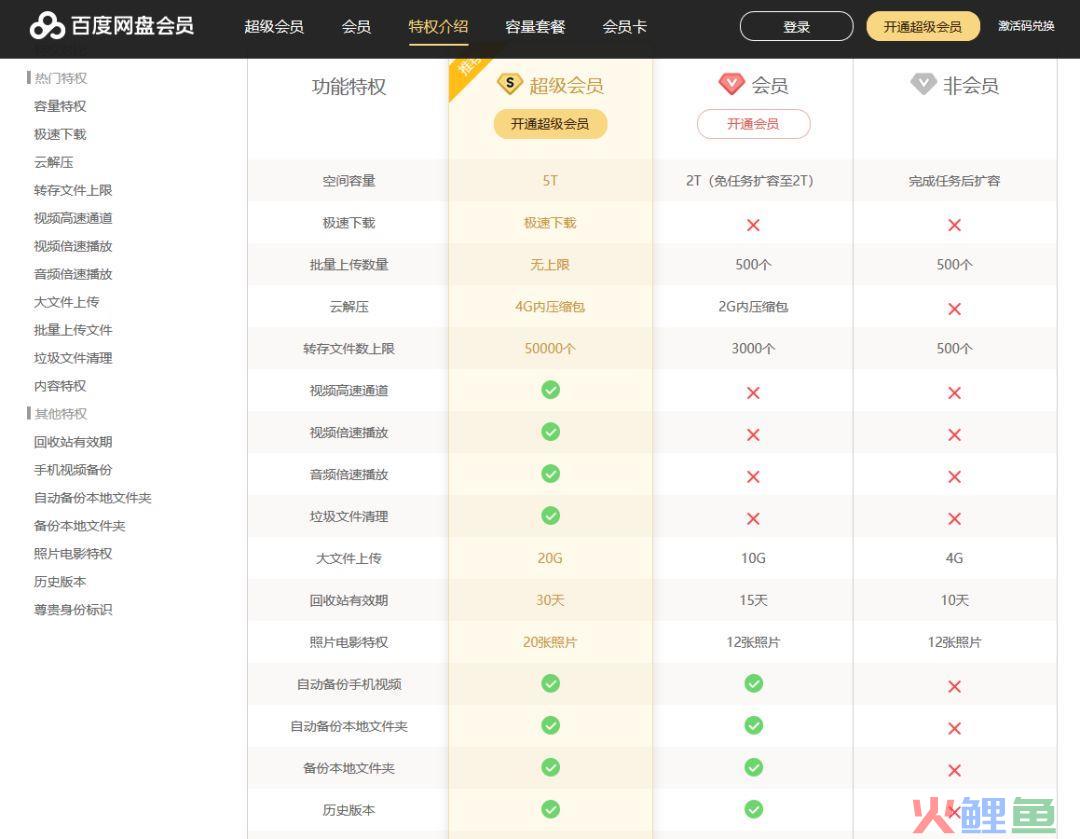This screenshot has width=1080, height=839.
Task: Click the 激活码兑换 link
Action: 1026,26
